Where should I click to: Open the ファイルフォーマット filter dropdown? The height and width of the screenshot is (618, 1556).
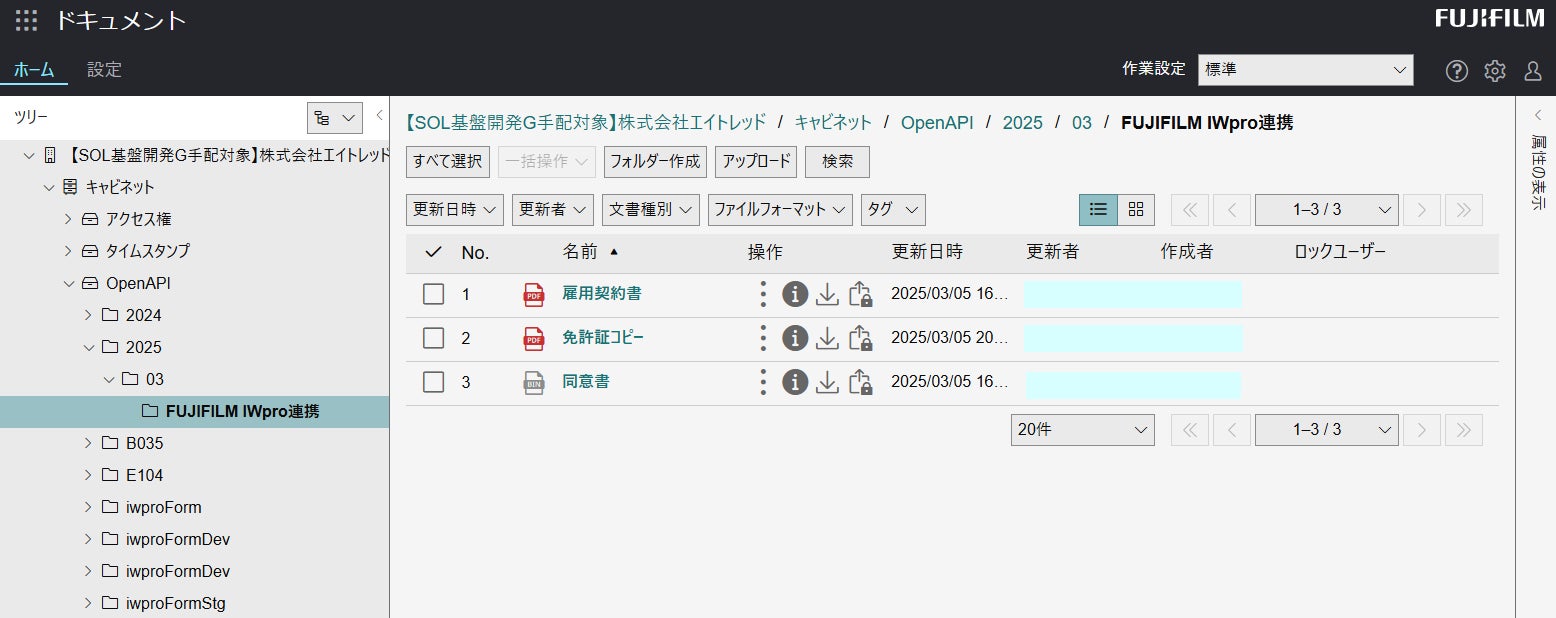coord(780,210)
